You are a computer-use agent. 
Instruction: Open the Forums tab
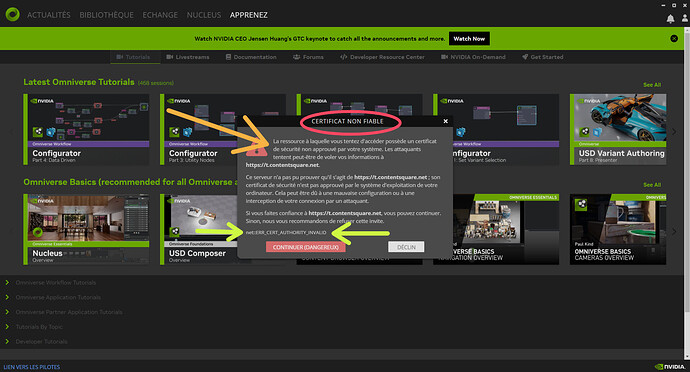pyautogui.click(x=308, y=57)
